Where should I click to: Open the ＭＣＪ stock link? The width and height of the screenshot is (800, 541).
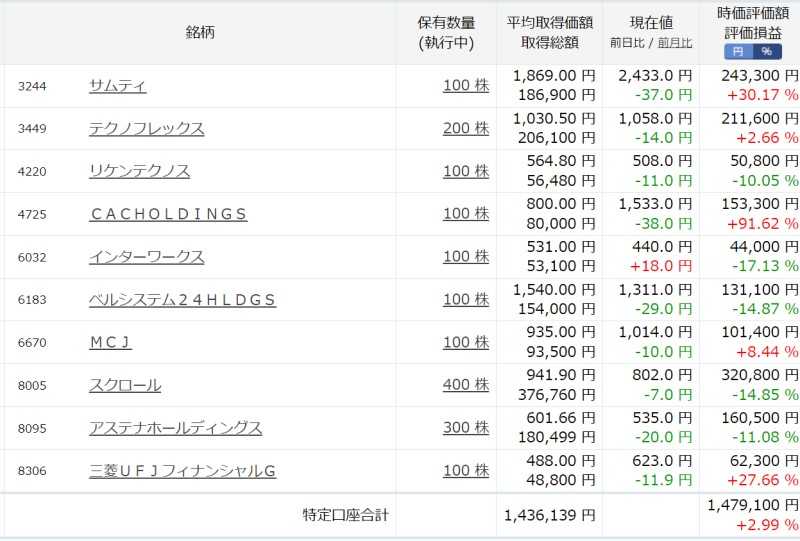(x=110, y=342)
